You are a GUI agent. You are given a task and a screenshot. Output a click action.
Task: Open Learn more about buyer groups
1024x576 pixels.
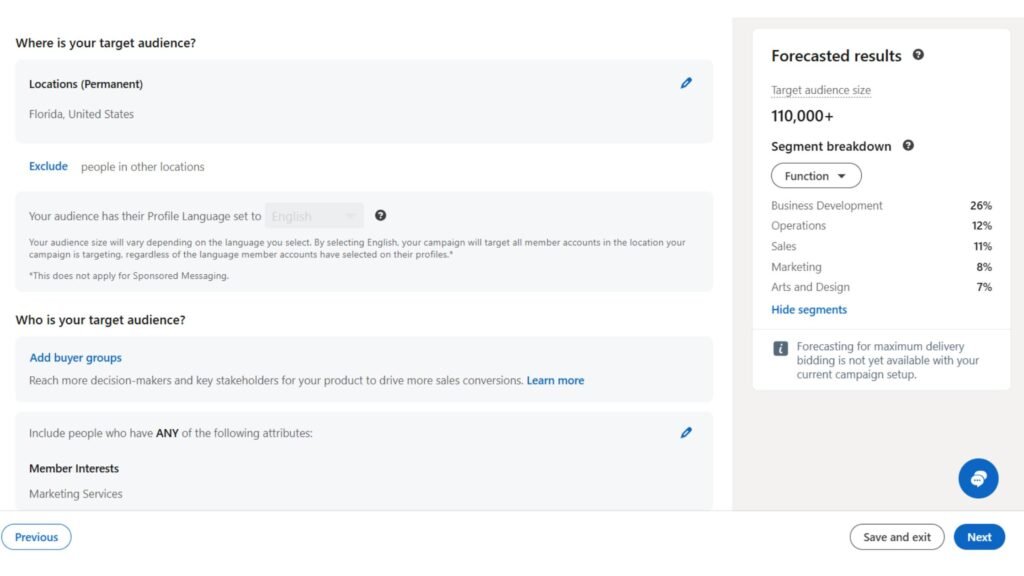click(x=555, y=380)
